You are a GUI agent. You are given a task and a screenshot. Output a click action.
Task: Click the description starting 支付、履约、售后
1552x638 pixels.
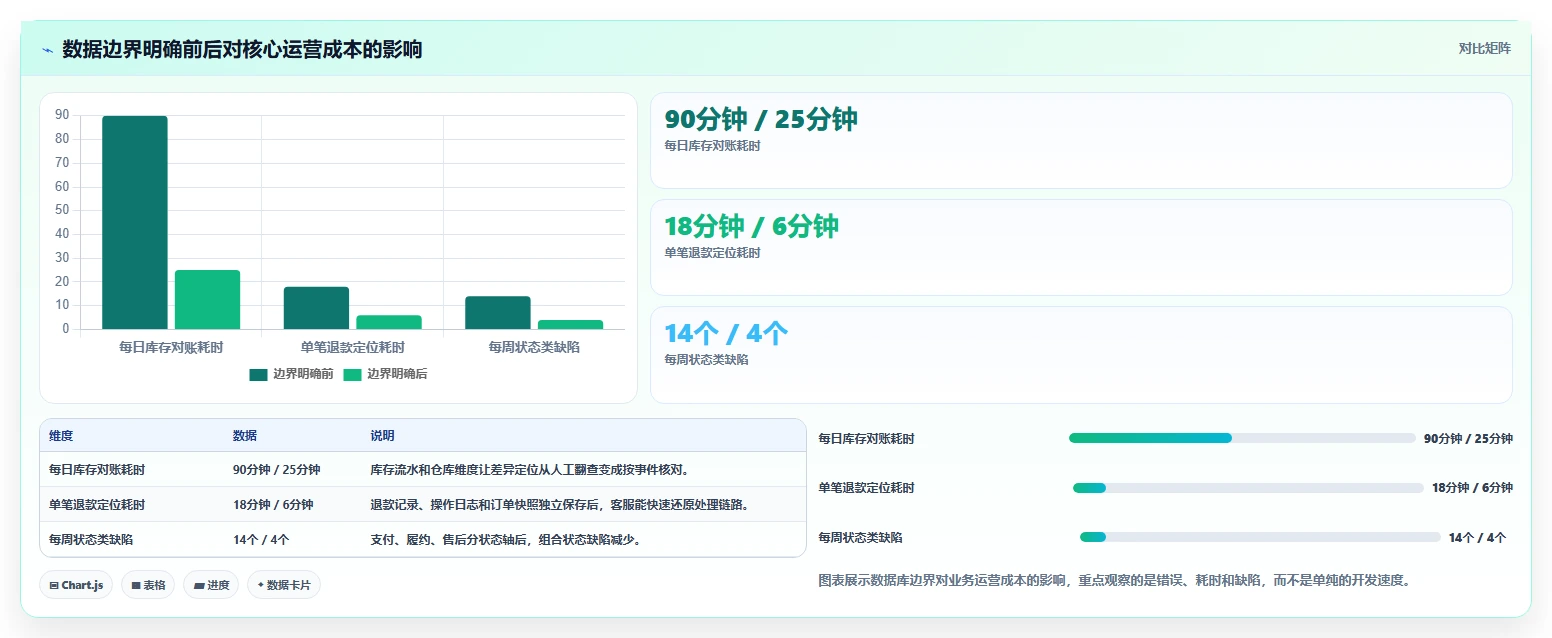[x=505, y=539]
